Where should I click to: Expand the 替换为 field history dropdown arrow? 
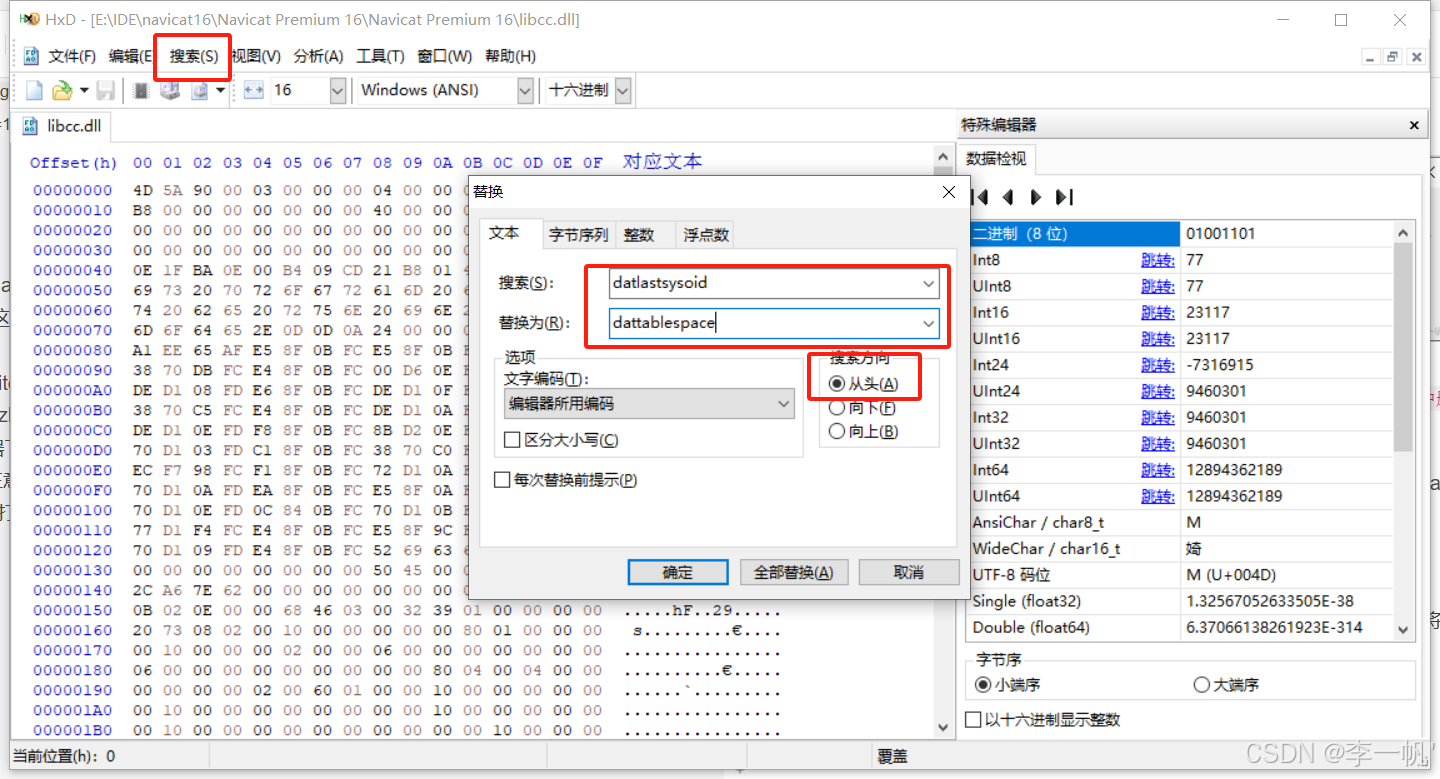(x=929, y=323)
